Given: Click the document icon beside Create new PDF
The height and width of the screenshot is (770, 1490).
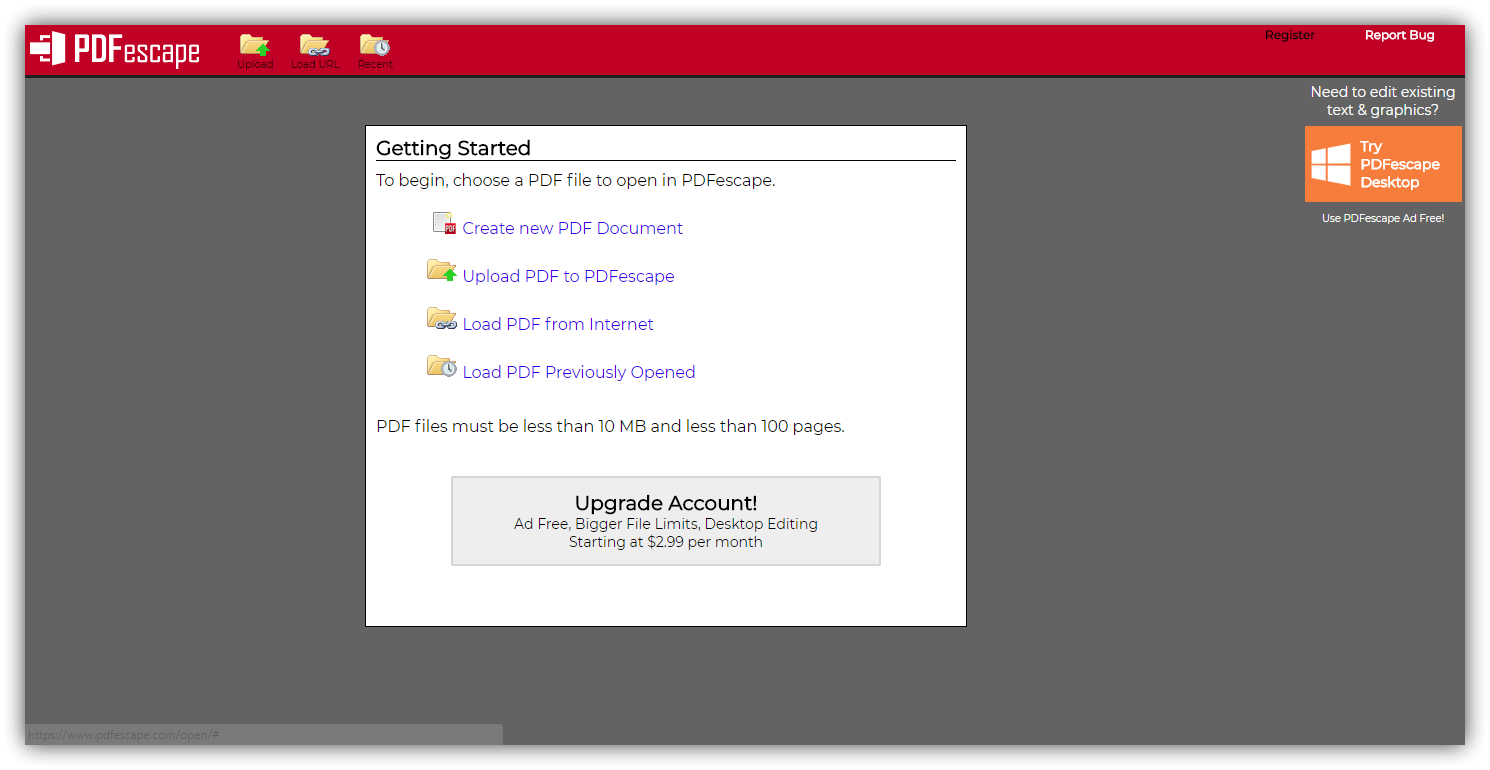Looking at the screenshot, I should coord(444,224).
